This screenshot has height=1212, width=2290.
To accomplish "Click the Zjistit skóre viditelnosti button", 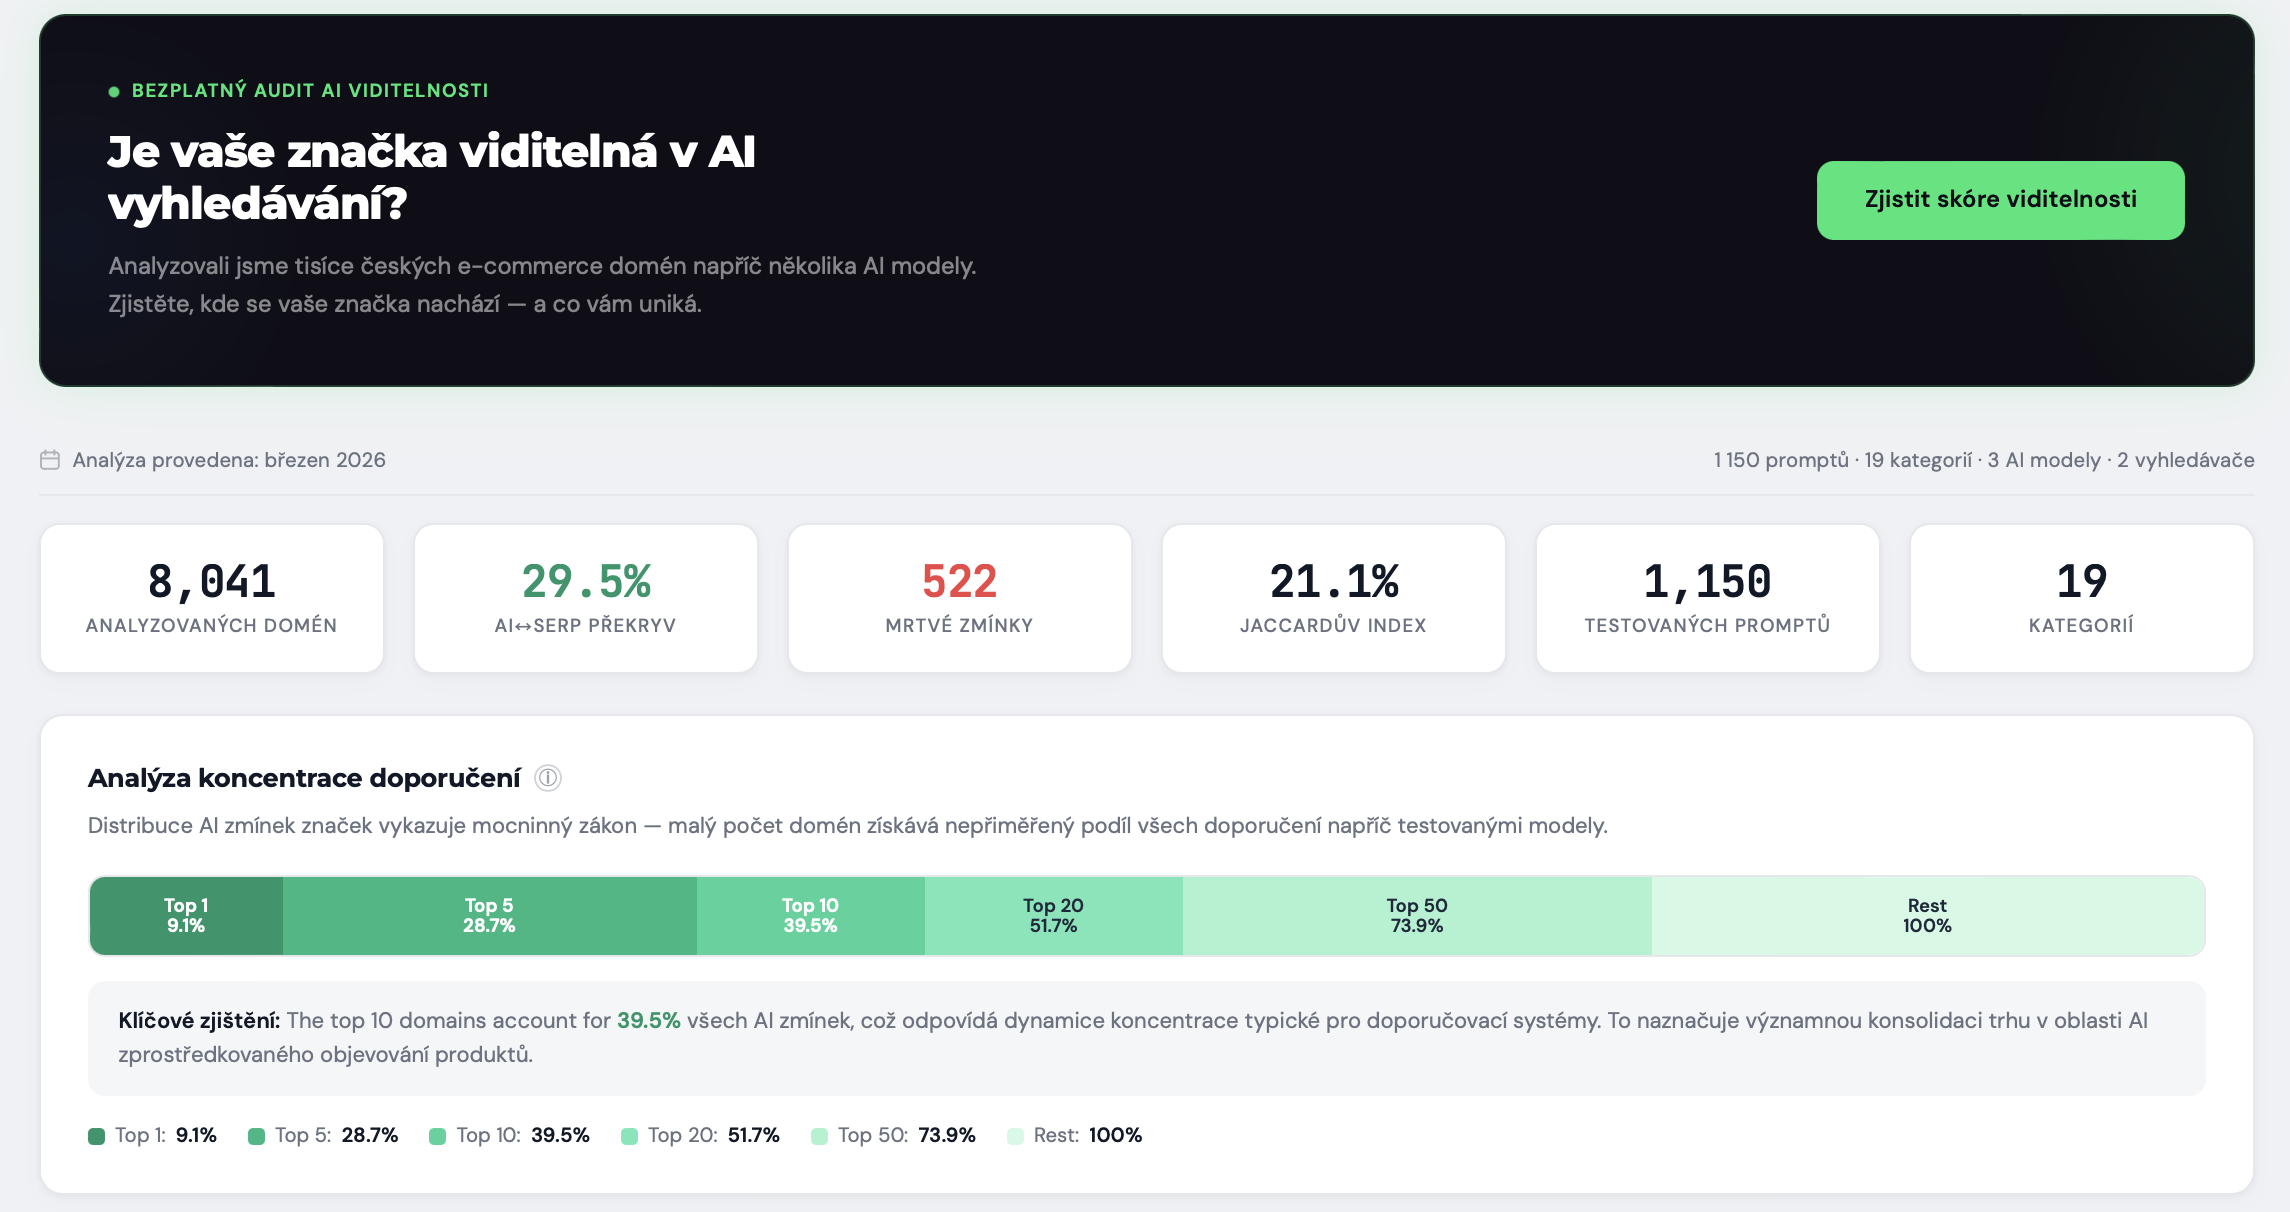I will point(2000,199).
